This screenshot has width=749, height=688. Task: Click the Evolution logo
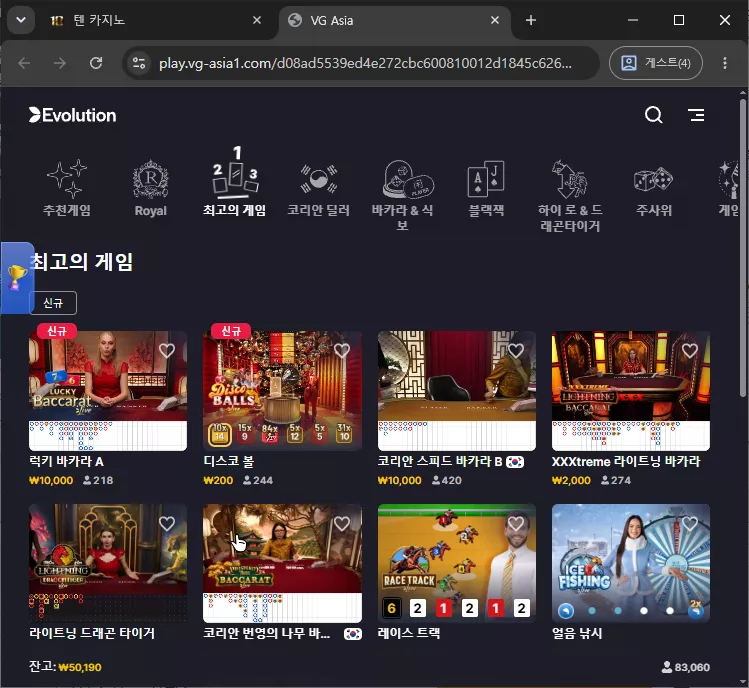(73, 115)
